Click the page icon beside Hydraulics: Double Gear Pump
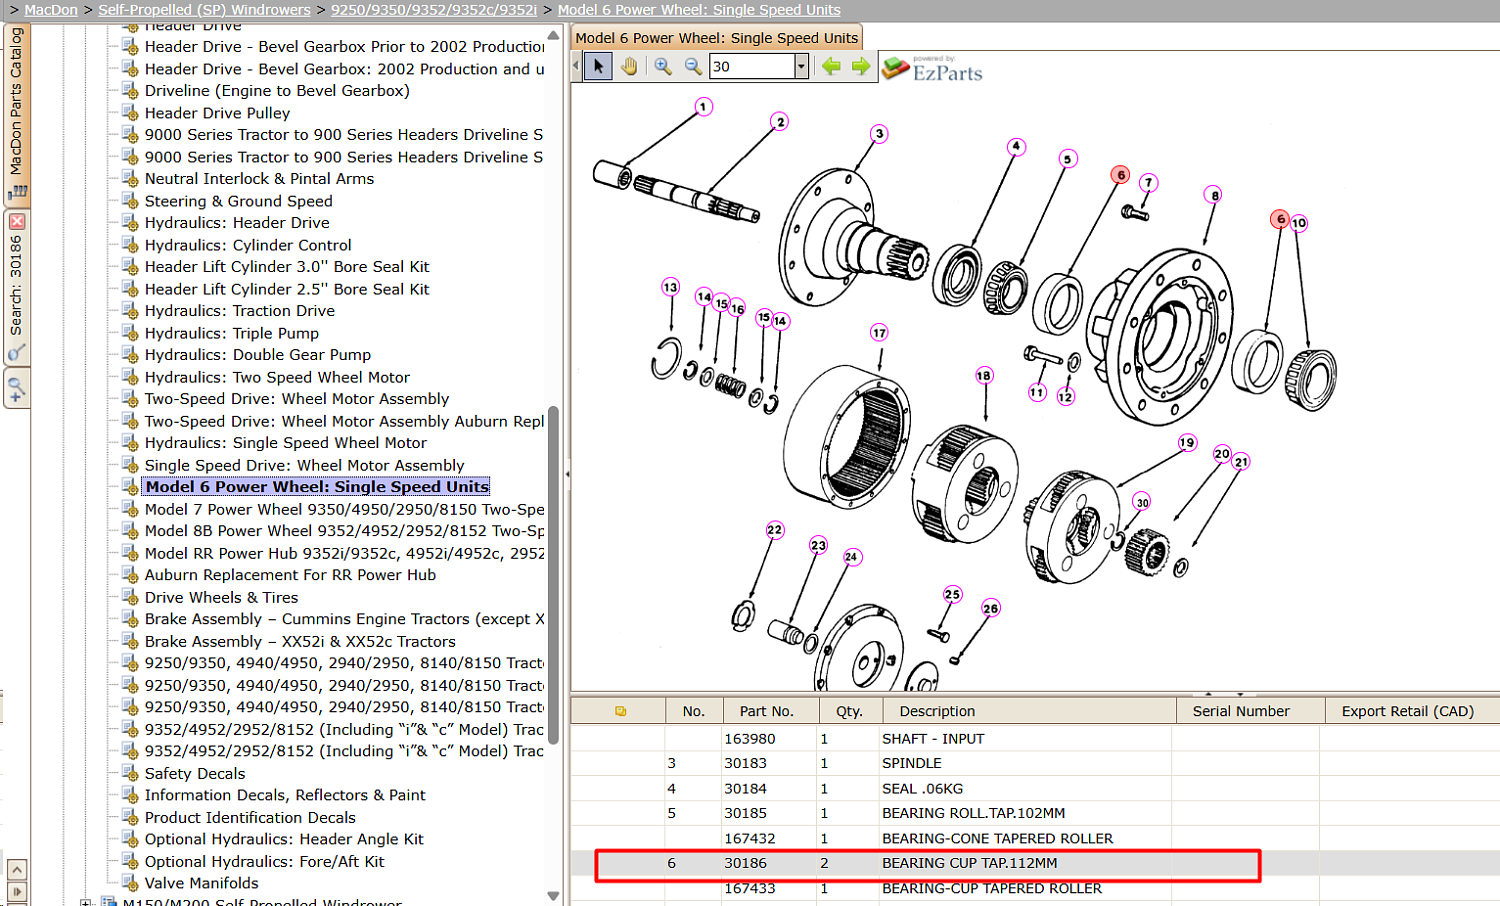 130,355
